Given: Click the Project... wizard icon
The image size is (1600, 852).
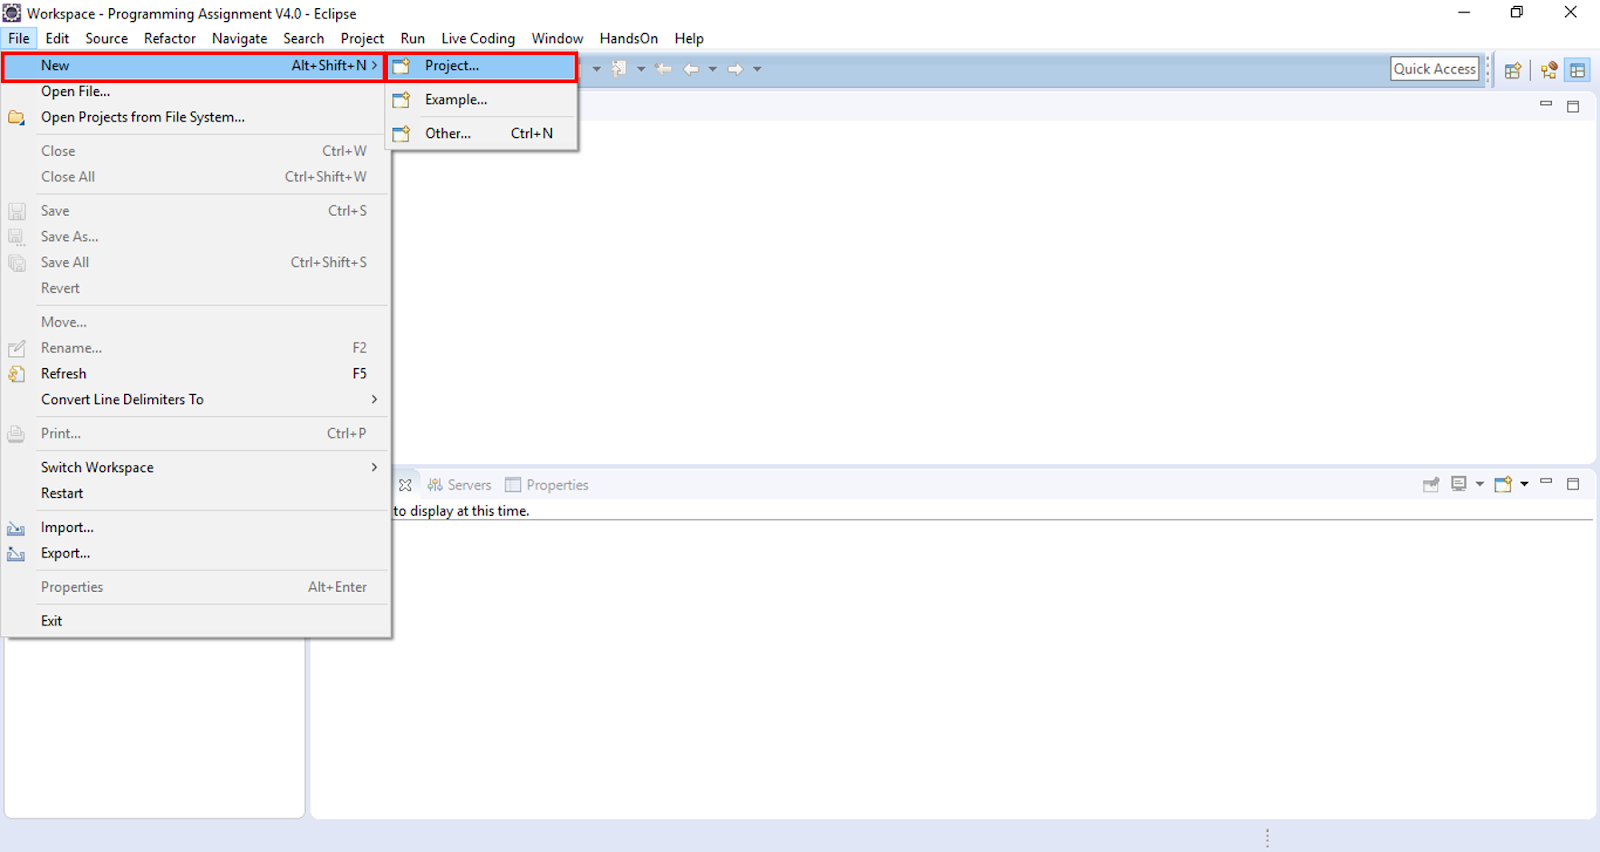Looking at the screenshot, I should click(401, 67).
